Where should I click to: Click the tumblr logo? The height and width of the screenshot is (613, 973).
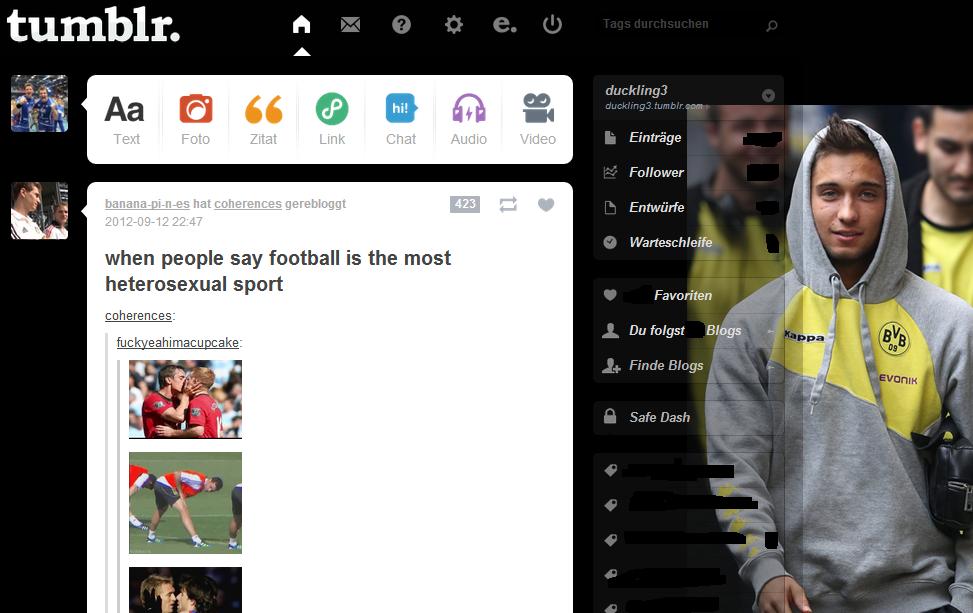pyautogui.click(x=93, y=25)
